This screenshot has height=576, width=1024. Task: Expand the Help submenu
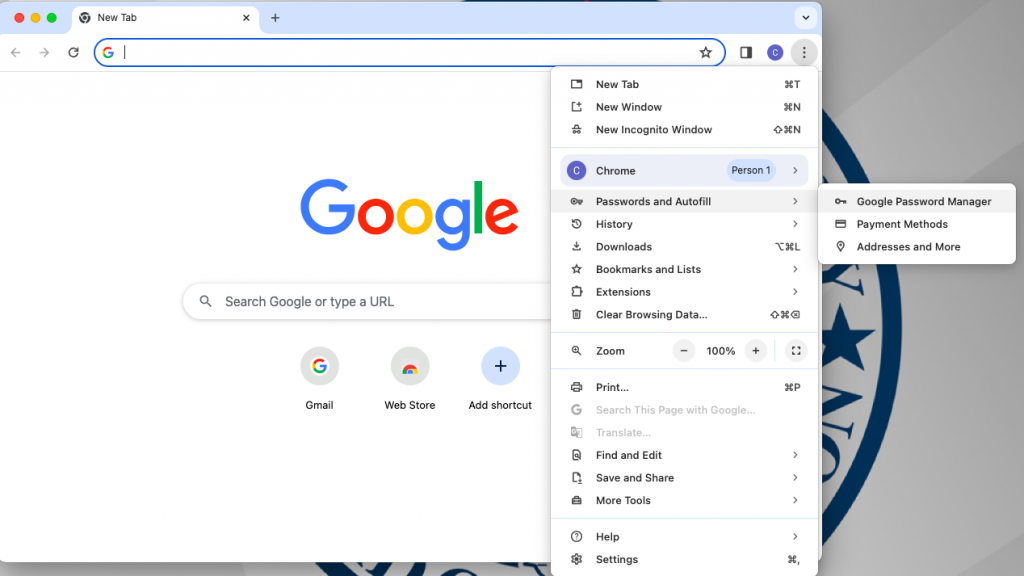684,537
